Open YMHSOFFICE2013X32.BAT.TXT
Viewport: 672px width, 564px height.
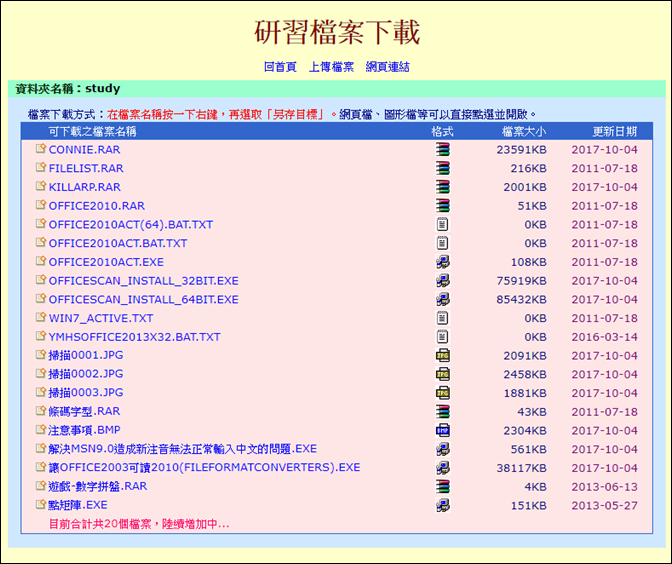[134, 337]
